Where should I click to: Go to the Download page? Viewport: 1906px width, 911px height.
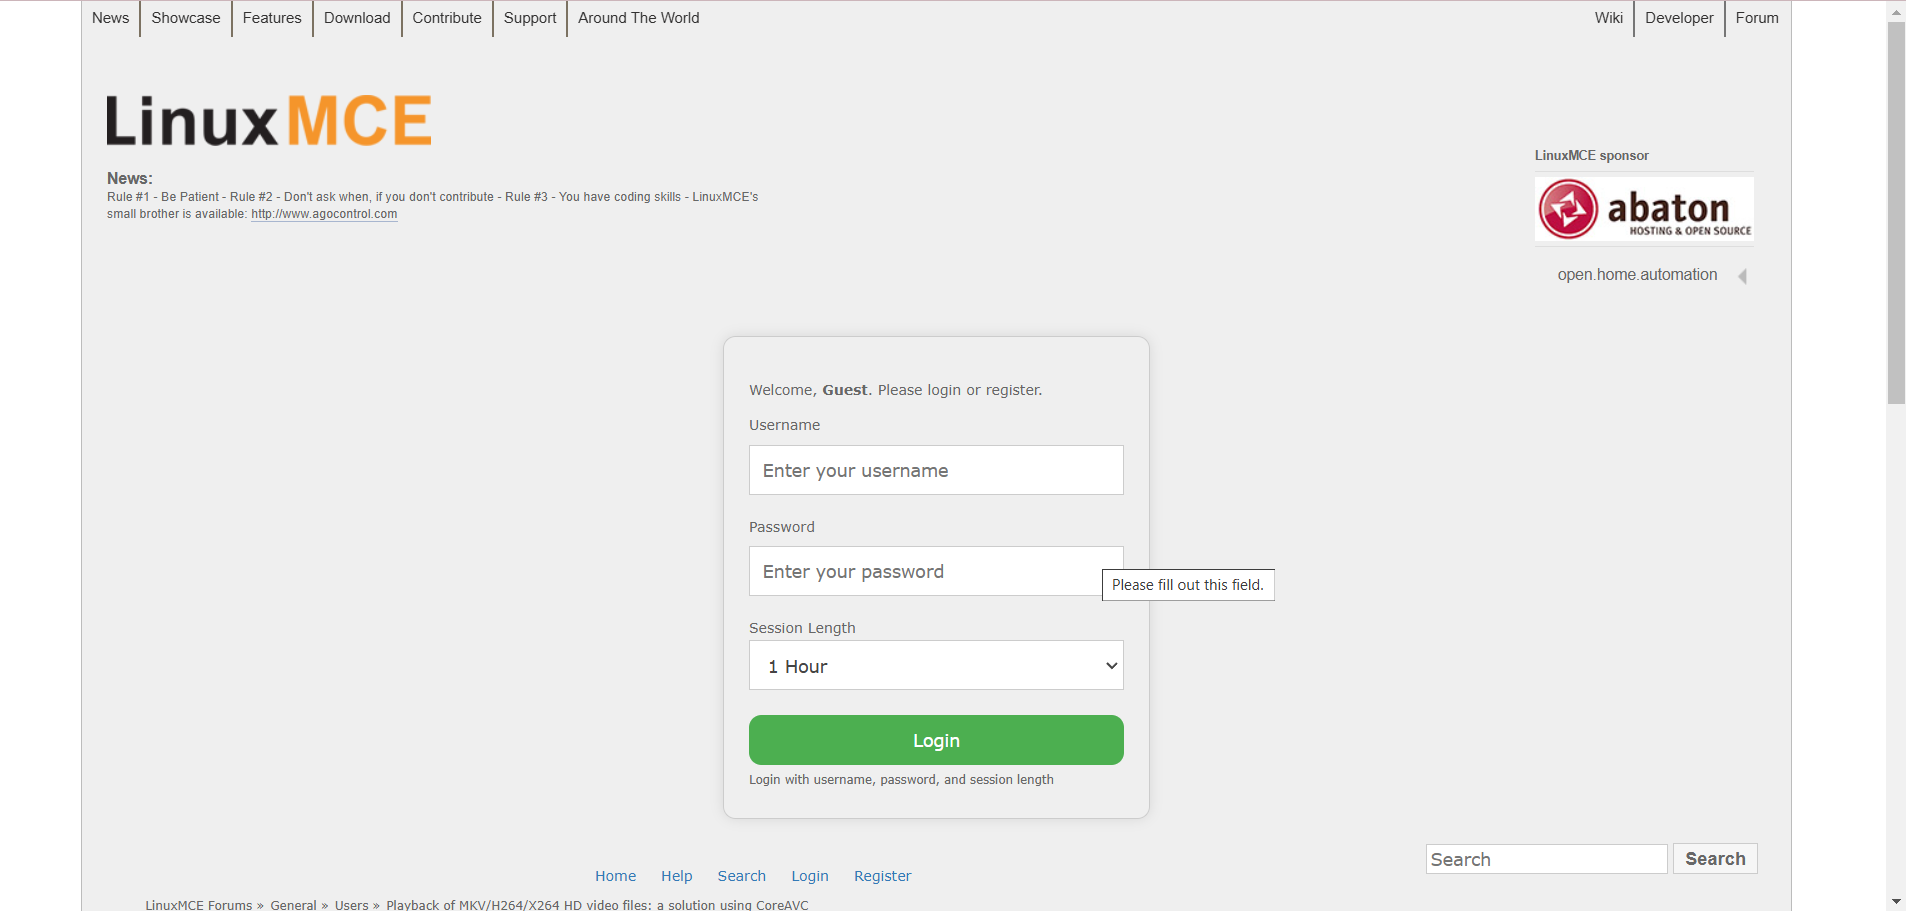pyautogui.click(x=357, y=18)
